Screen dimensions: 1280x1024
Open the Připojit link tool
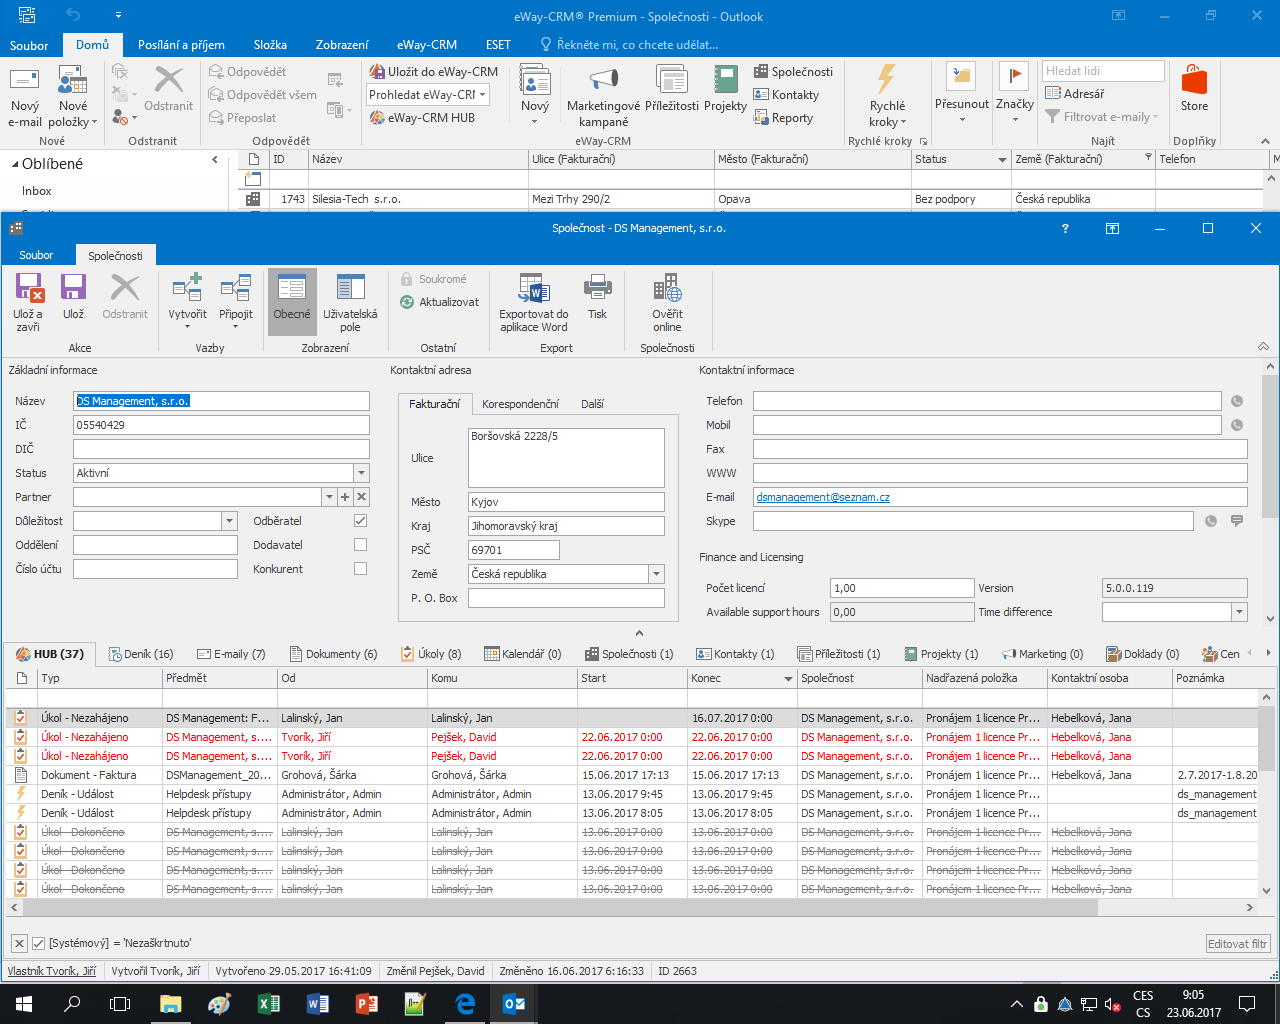pos(236,302)
